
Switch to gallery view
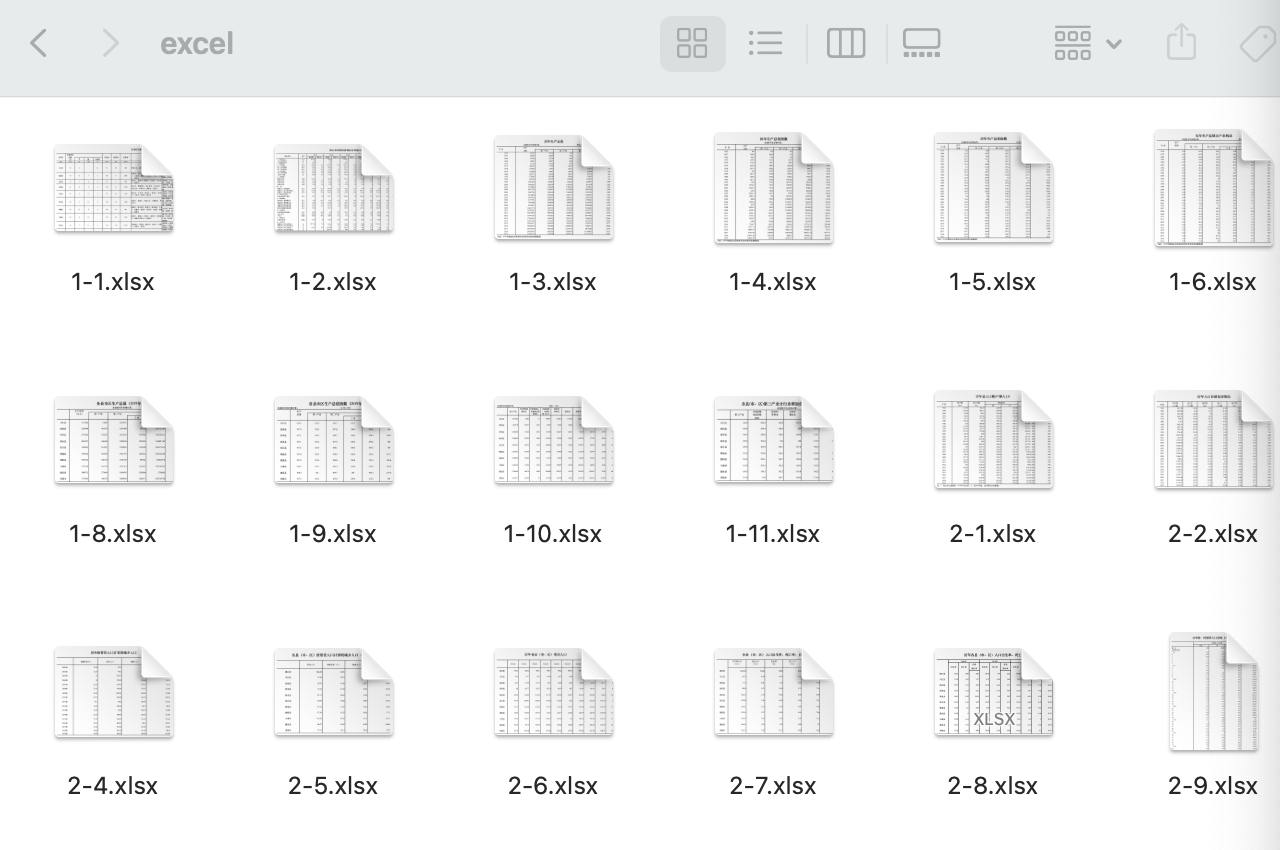921,43
